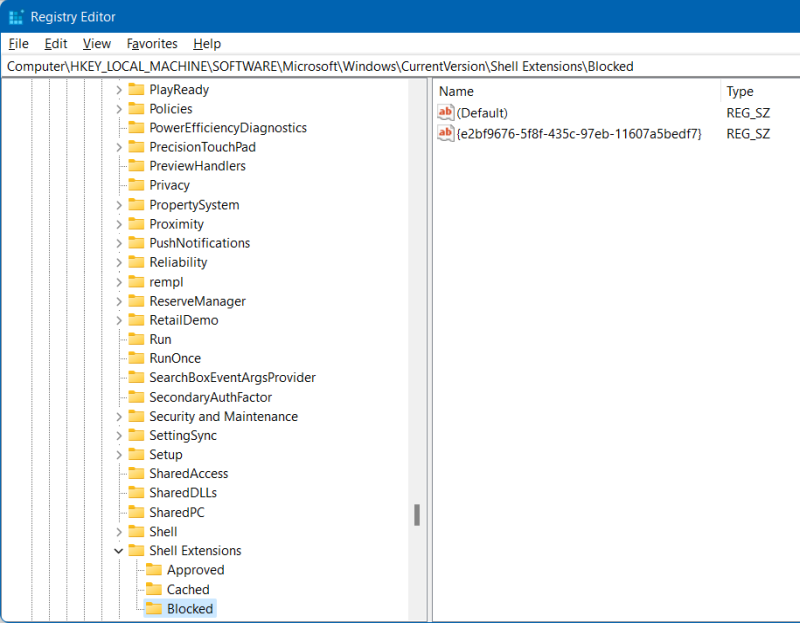Click the PlayReady folder icon
This screenshot has width=800, height=623.
[136, 90]
